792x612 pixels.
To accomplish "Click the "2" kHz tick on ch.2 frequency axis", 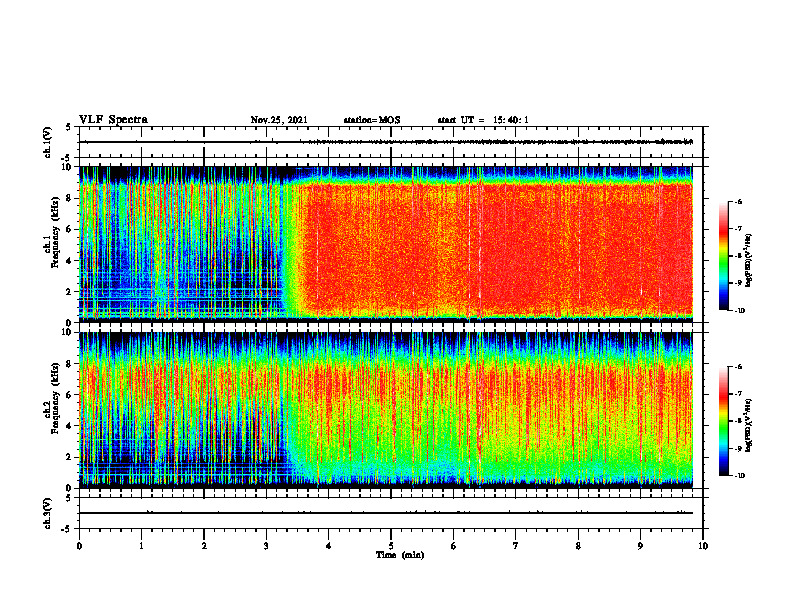I will [x=70, y=457].
